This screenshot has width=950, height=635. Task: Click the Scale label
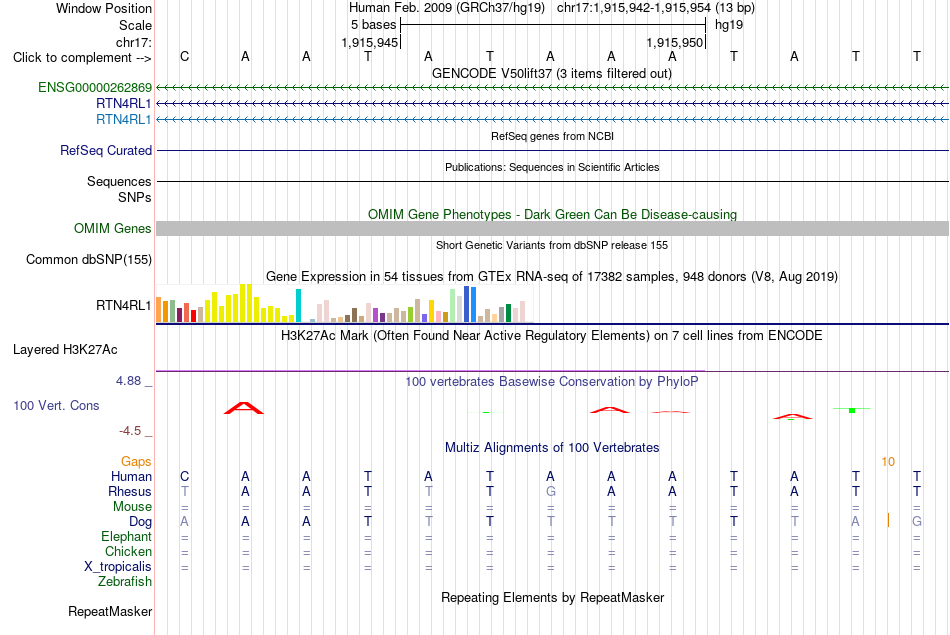click(135, 25)
